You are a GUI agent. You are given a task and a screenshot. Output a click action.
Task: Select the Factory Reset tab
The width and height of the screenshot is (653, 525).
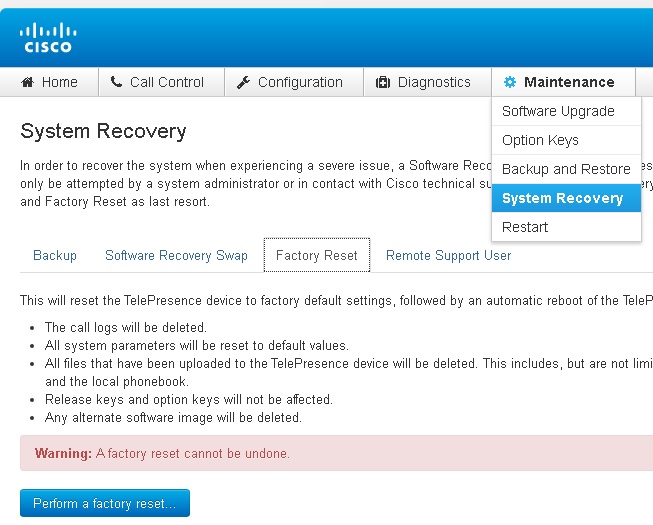[x=317, y=255]
